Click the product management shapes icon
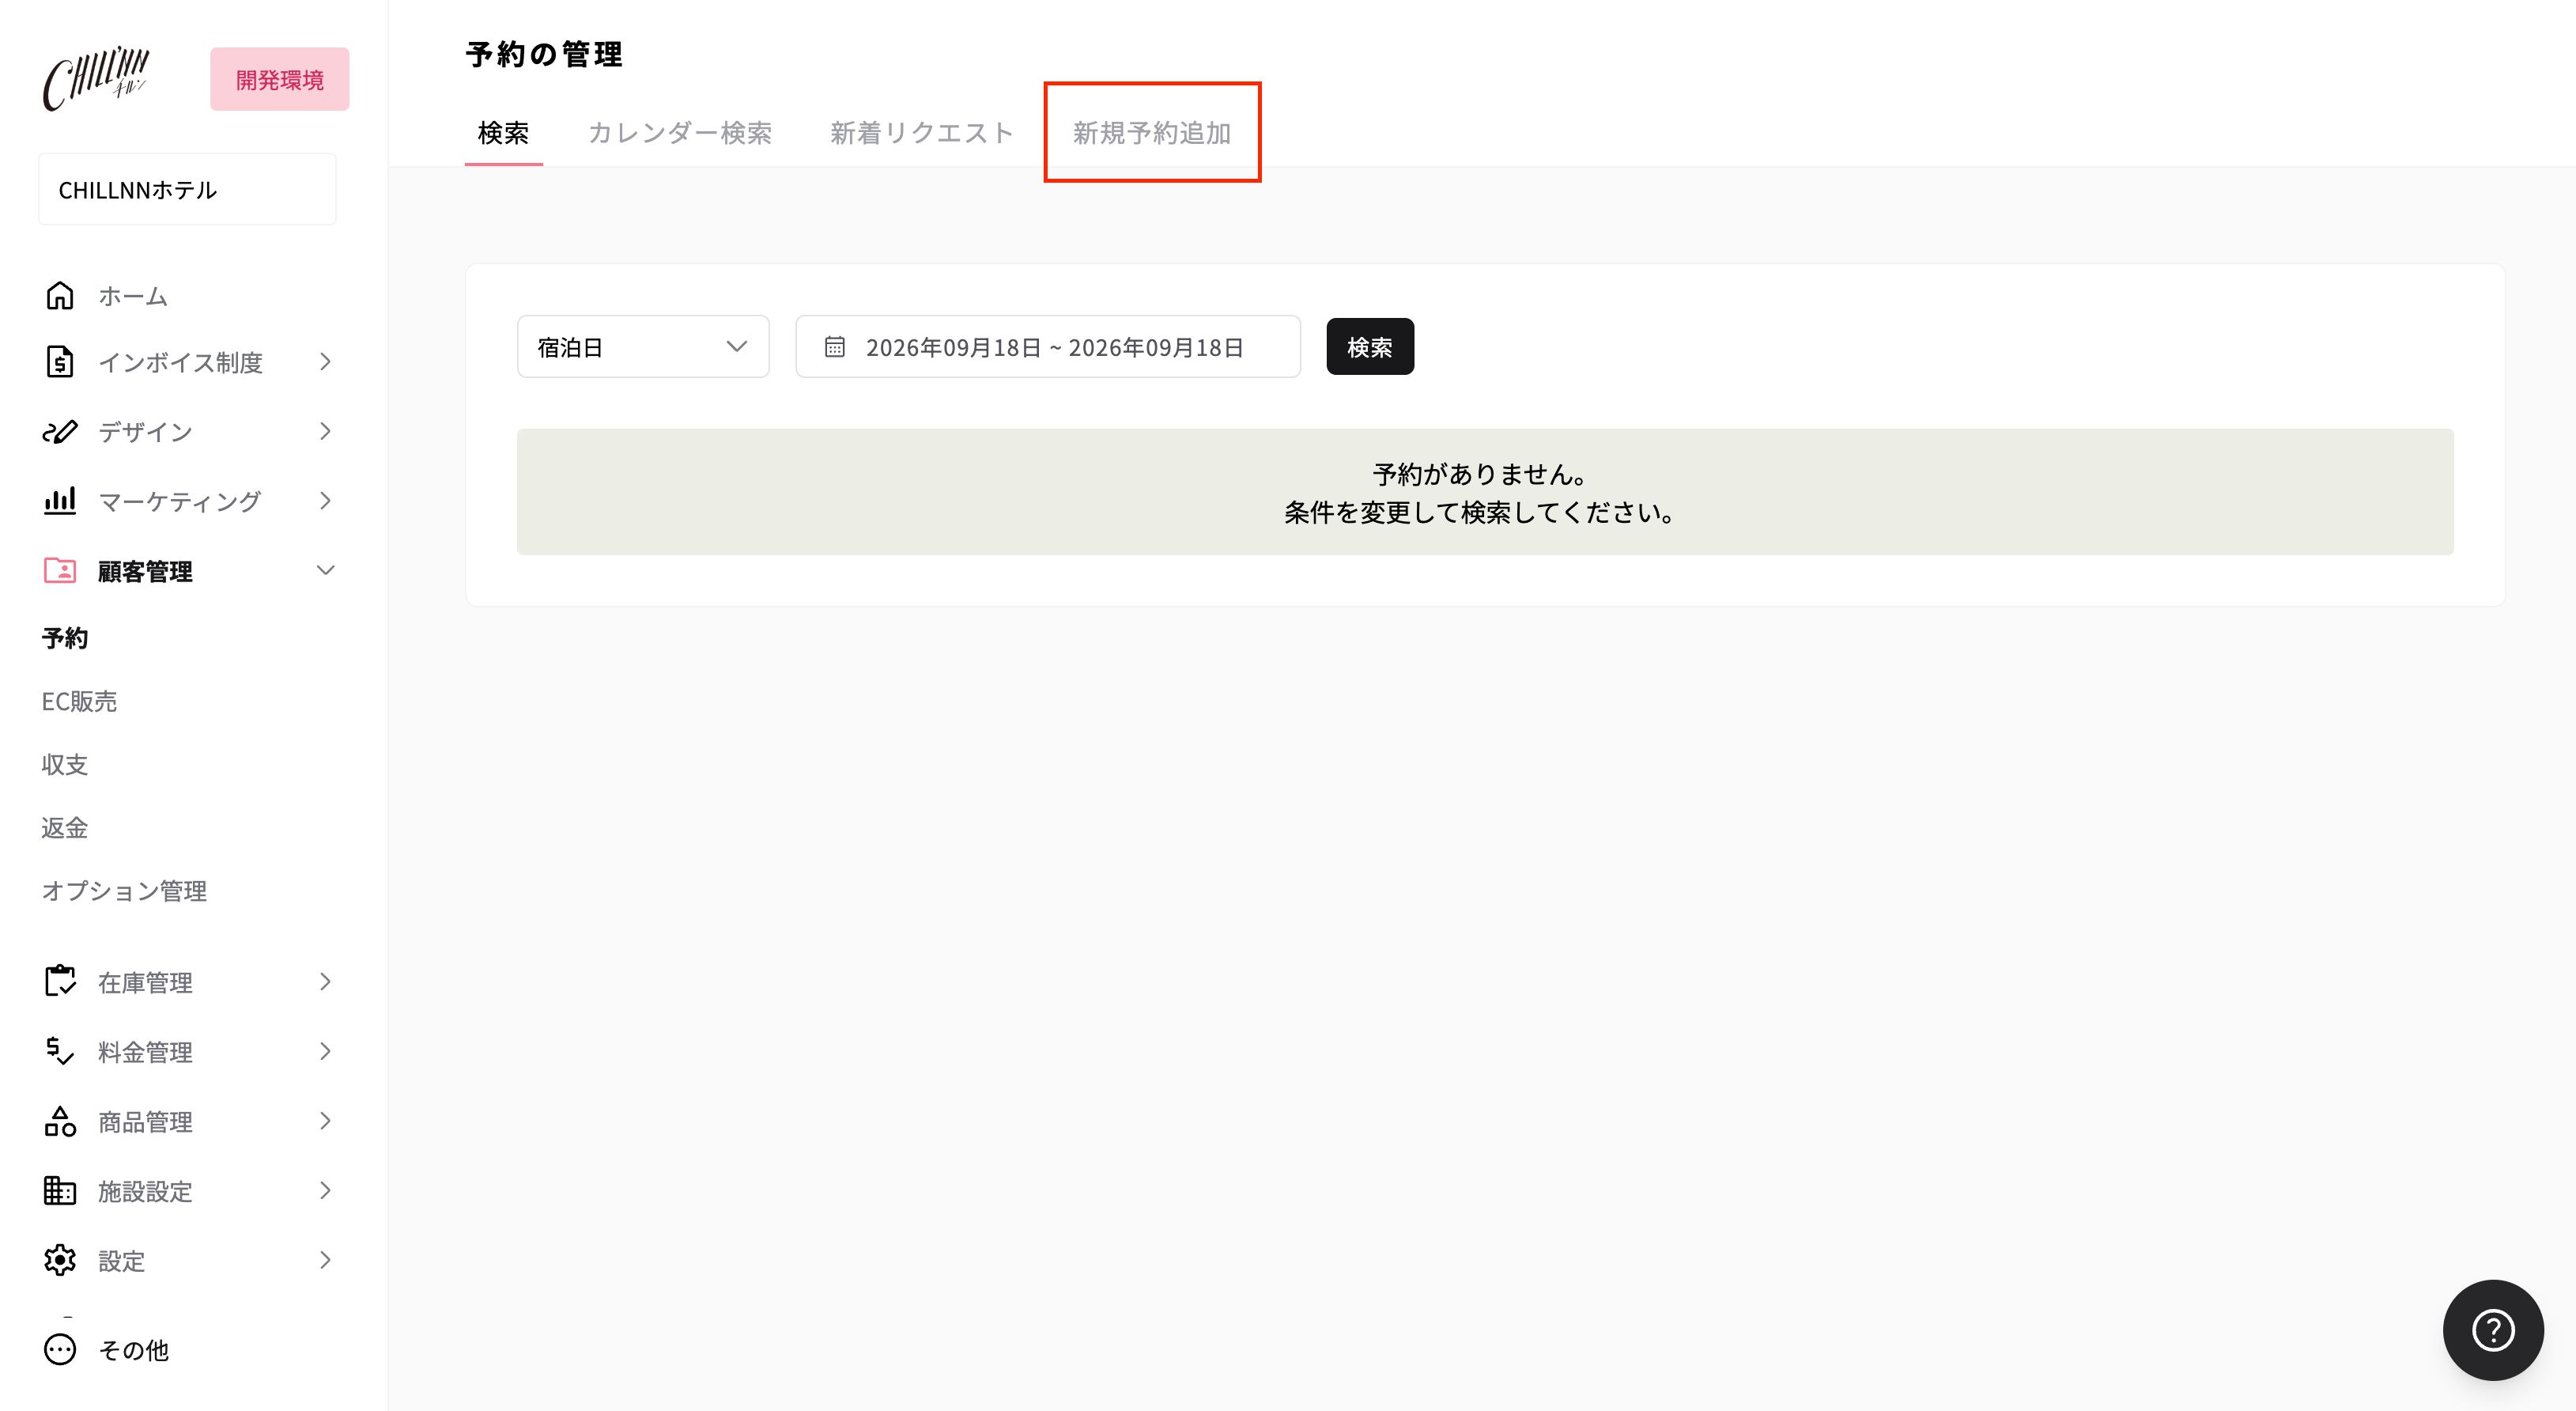 pos(60,1122)
